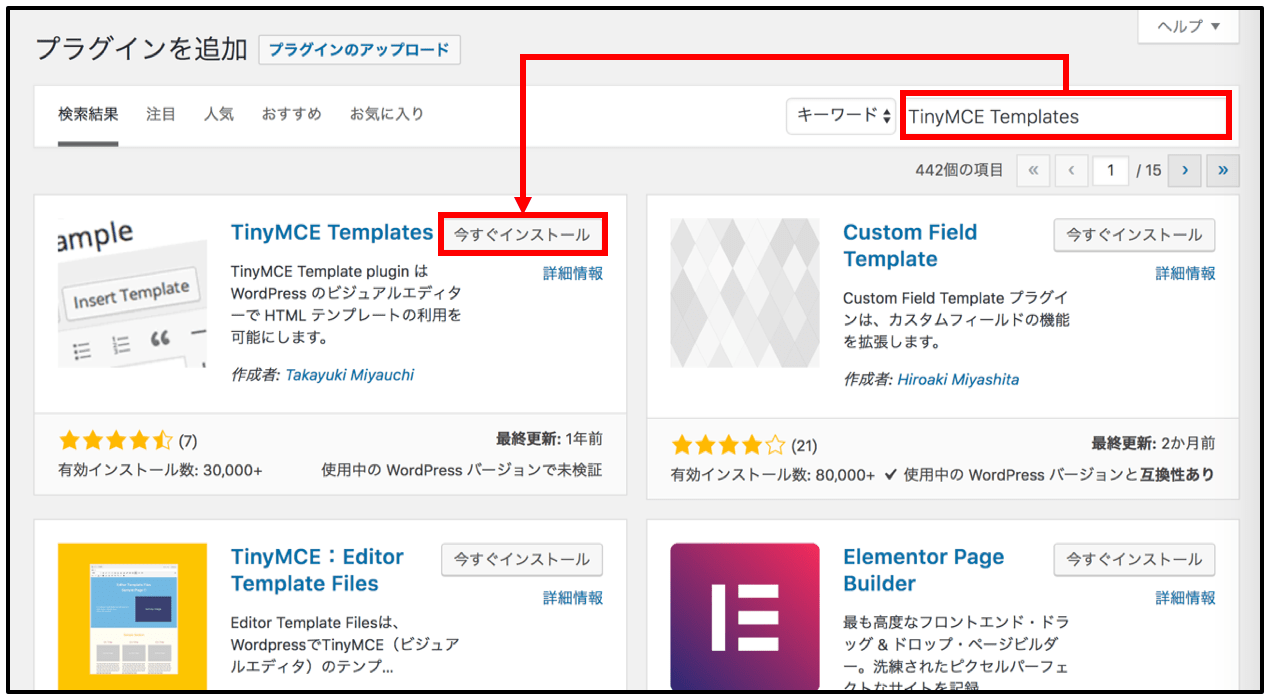Viewport: 1270px width, 700px height.
Task: Click Elementor logo icon
Action: coord(745,617)
